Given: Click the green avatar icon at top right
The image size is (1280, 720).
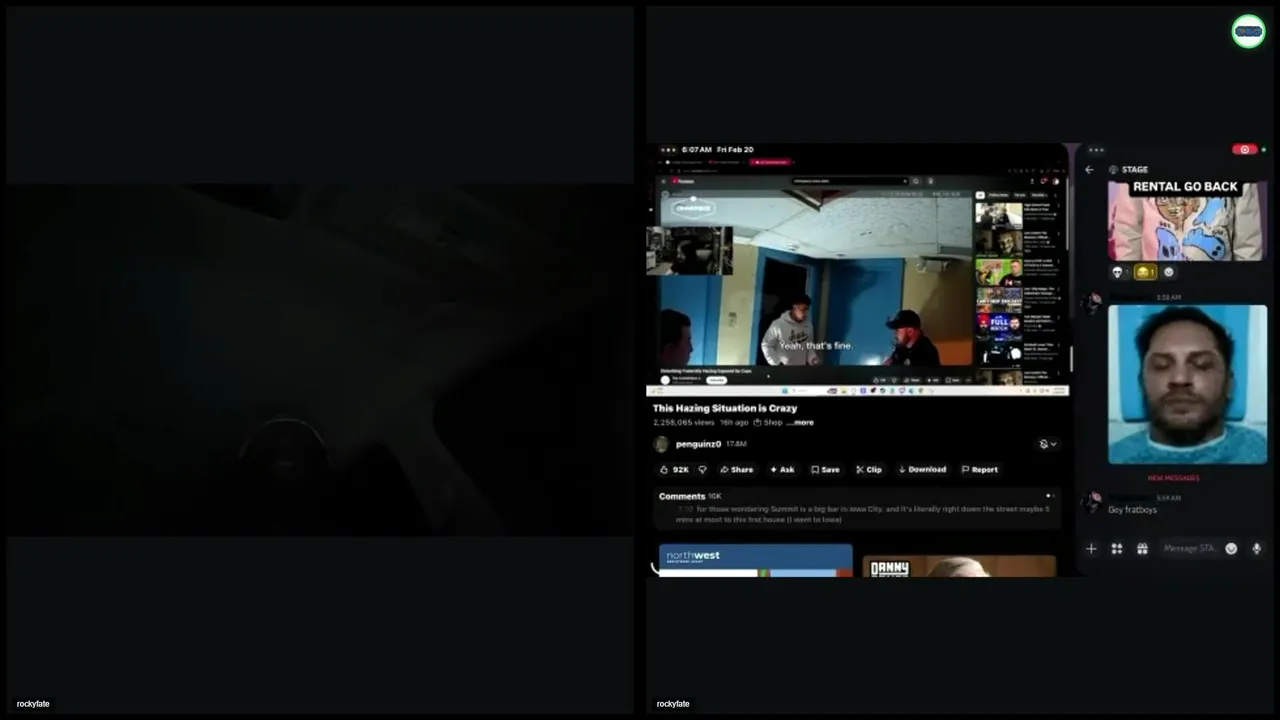Looking at the screenshot, I should tap(1248, 31).
